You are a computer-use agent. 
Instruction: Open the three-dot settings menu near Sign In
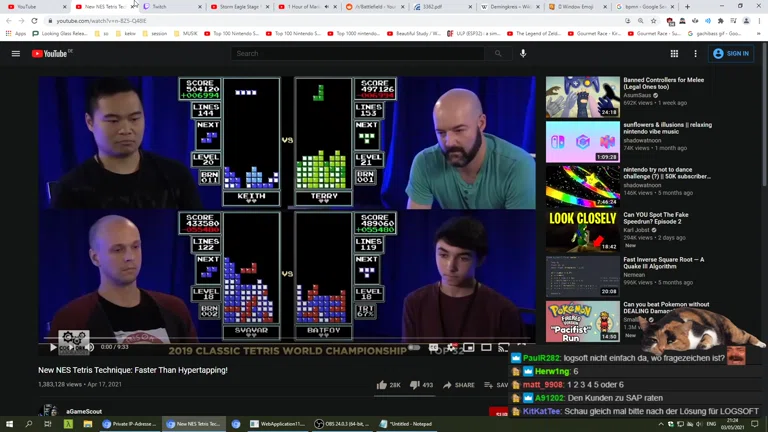695,54
